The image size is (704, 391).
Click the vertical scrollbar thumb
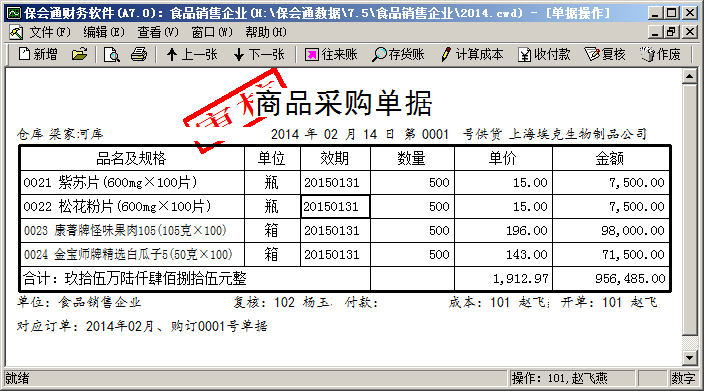click(x=689, y=210)
